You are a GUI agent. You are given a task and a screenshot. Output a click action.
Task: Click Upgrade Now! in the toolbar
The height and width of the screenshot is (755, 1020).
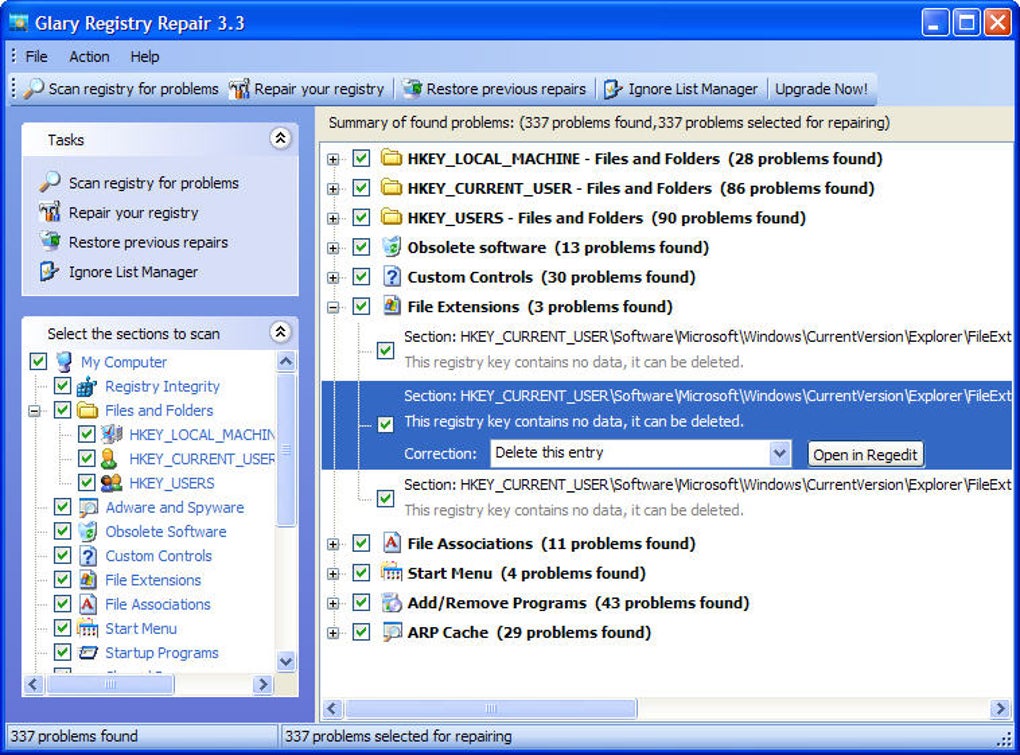[821, 88]
